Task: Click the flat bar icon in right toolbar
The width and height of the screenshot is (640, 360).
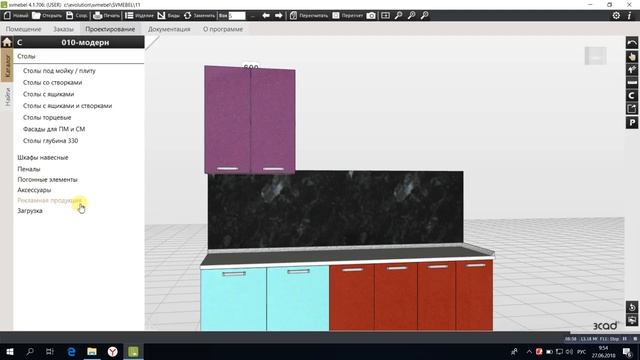Action: pyautogui.click(x=632, y=83)
